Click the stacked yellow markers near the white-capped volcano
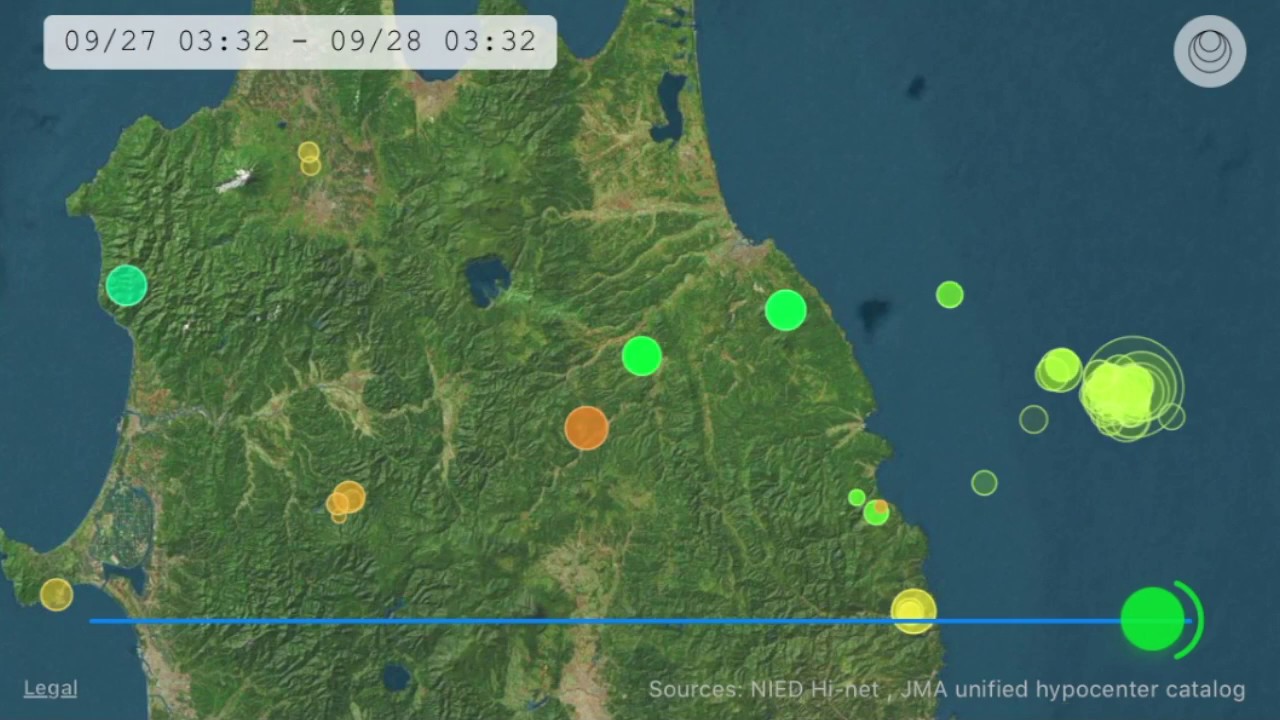The image size is (1280, 720). 309,158
